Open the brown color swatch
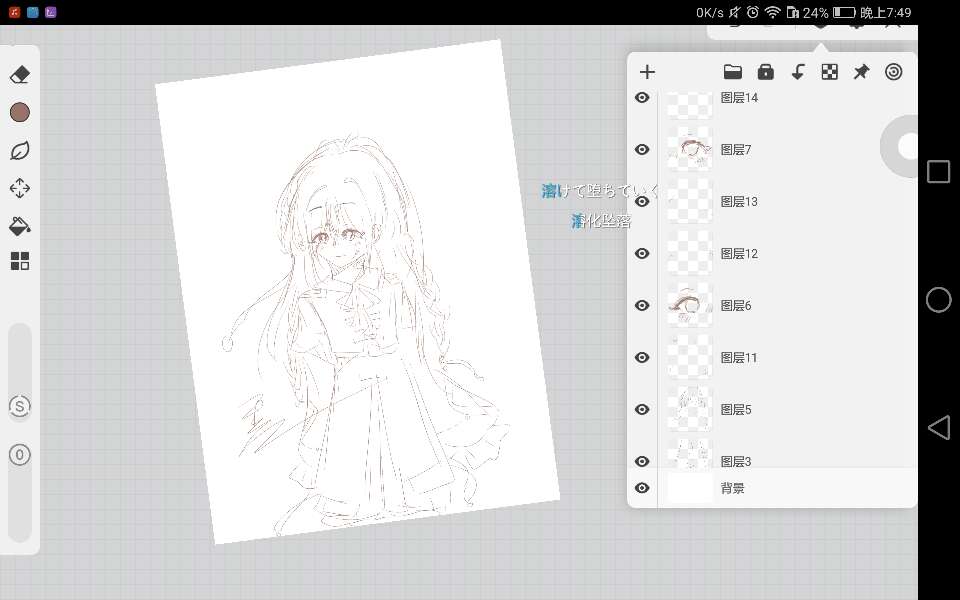960x600 pixels. coord(20,112)
